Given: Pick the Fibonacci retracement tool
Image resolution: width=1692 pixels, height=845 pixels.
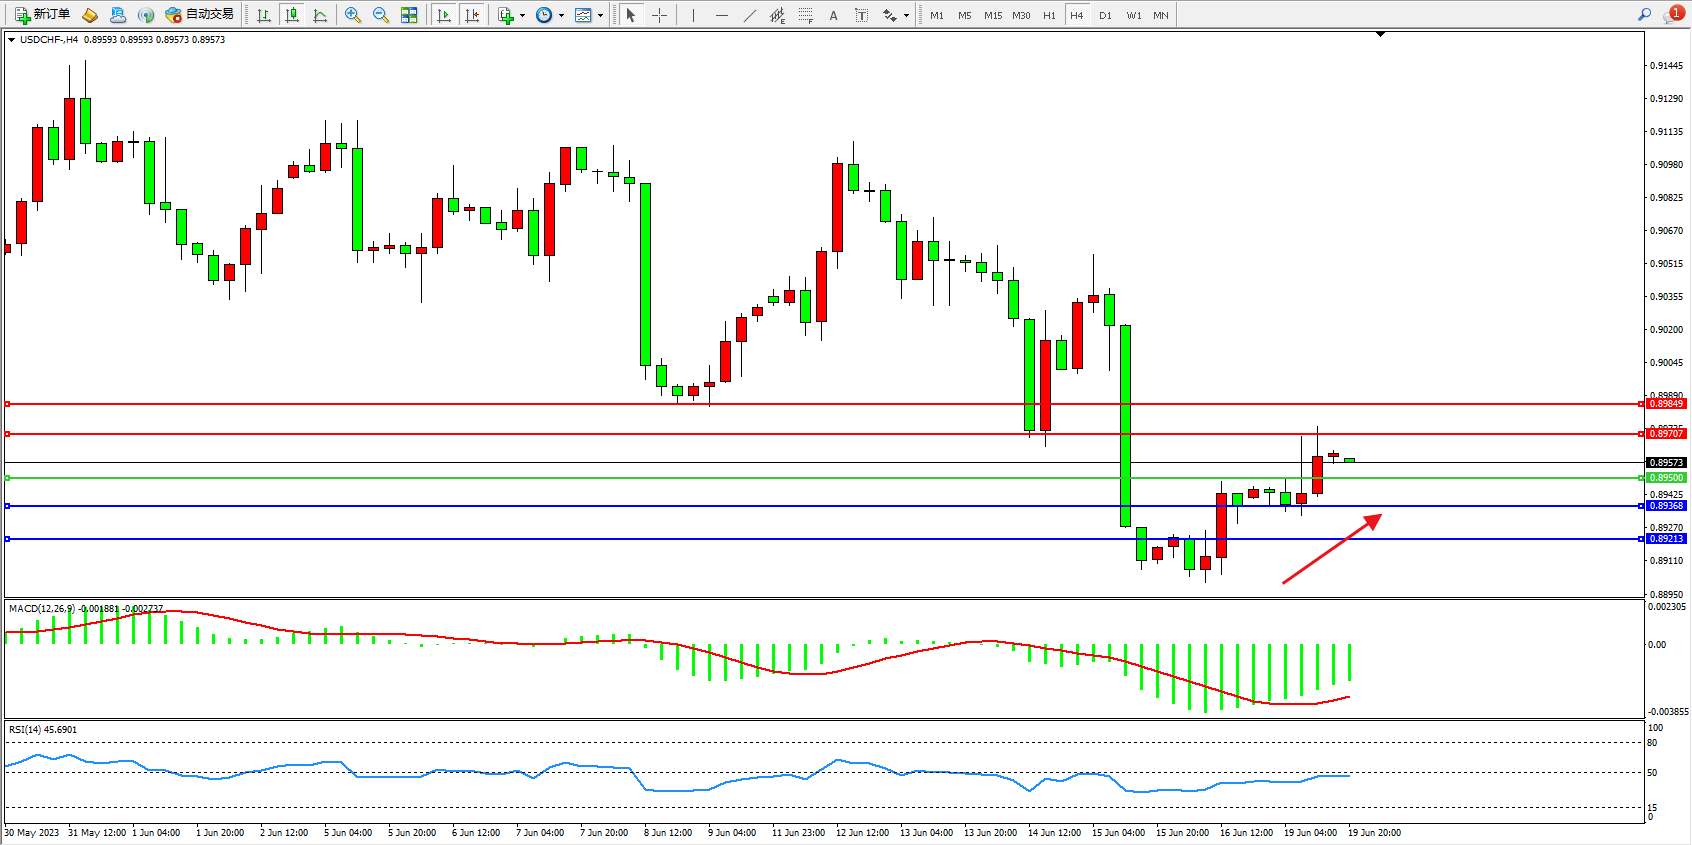Looking at the screenshot, I should [805, 15].
